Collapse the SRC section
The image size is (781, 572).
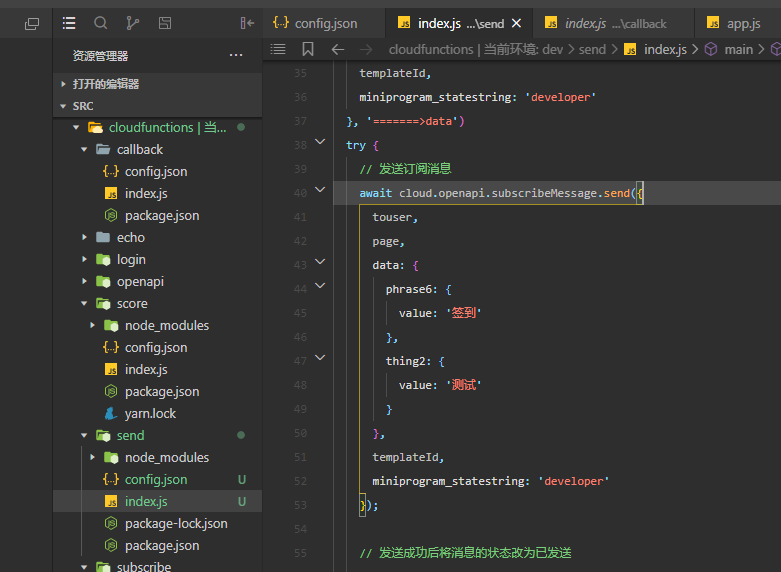157,106
